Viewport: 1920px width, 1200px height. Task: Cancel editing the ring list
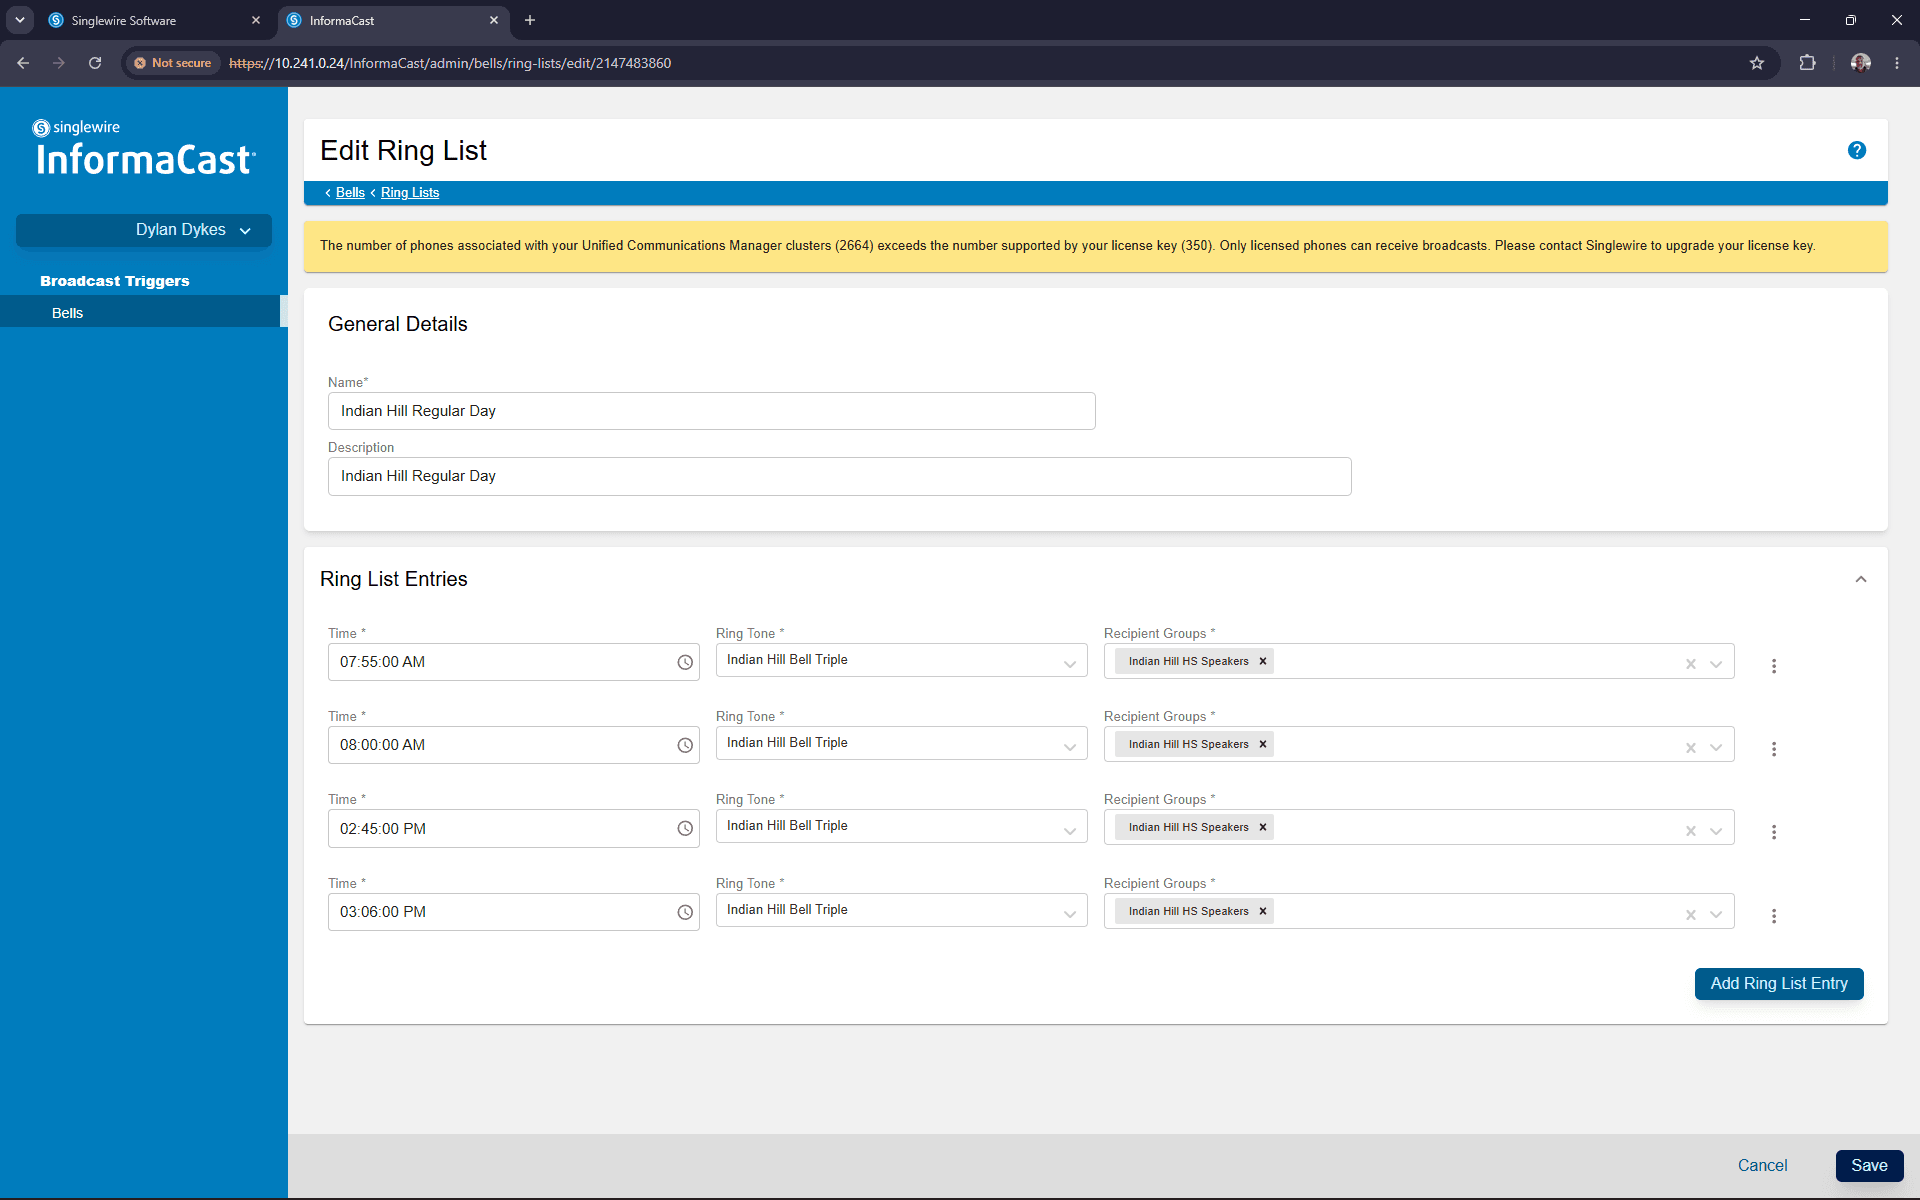pyautogui.click(x=1762, y=1166)
